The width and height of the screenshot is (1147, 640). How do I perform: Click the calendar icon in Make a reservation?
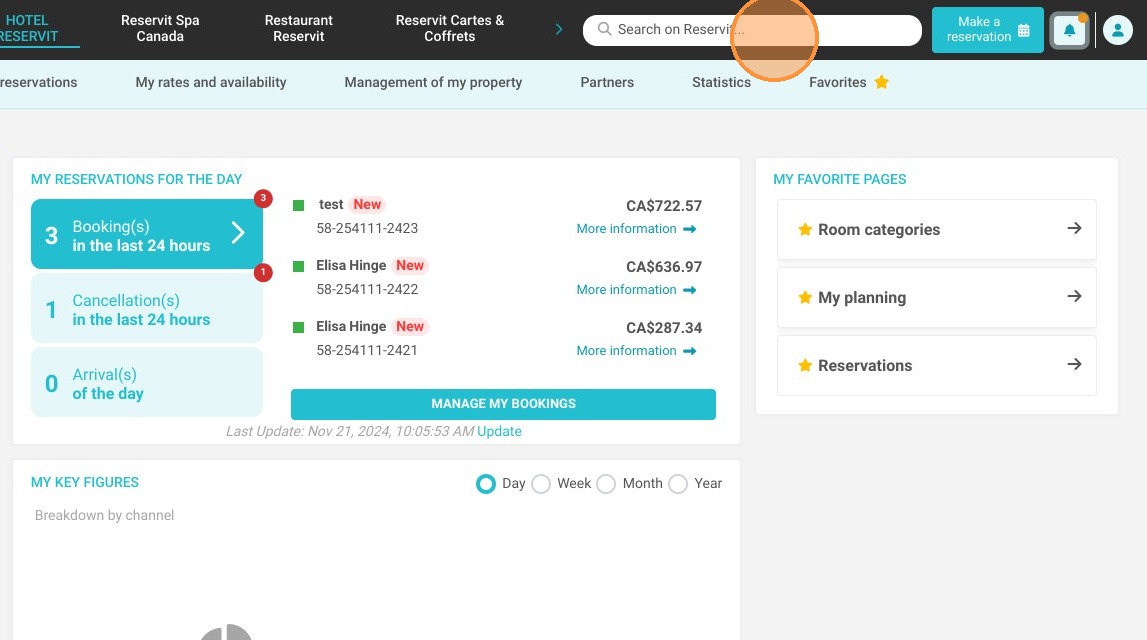[x=1023, y=30]
